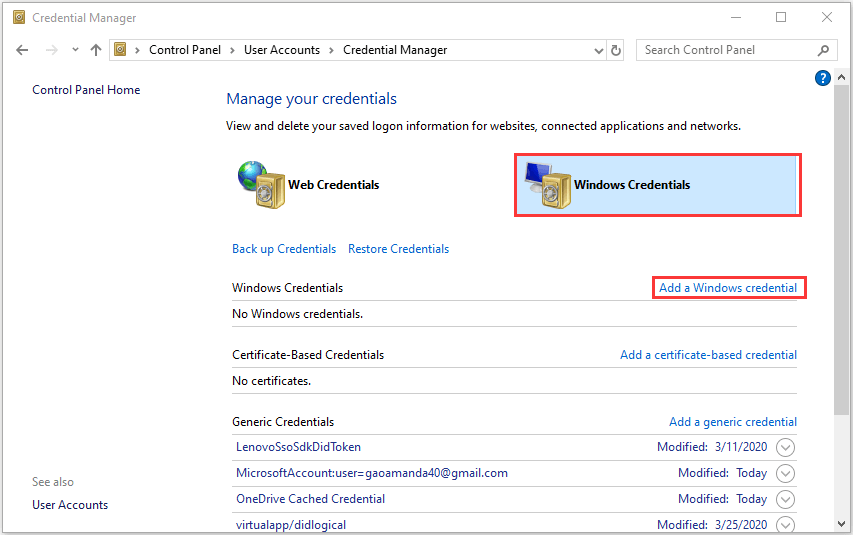Viewport: 853px width, 535px height.
Task: Open virtualapp/didlogical credential entry
Action: pos(290,525)
